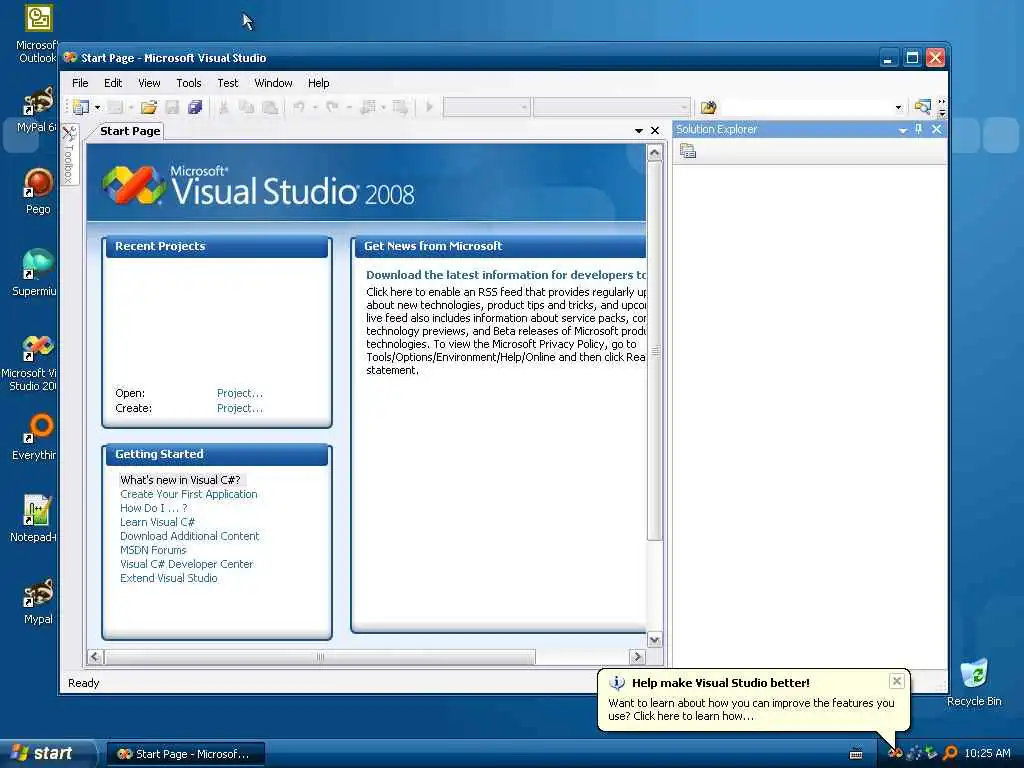Viewport: 1024px width, 768px height.
Task: Open Create Your First Application link
Action: (x=189, y=494)
